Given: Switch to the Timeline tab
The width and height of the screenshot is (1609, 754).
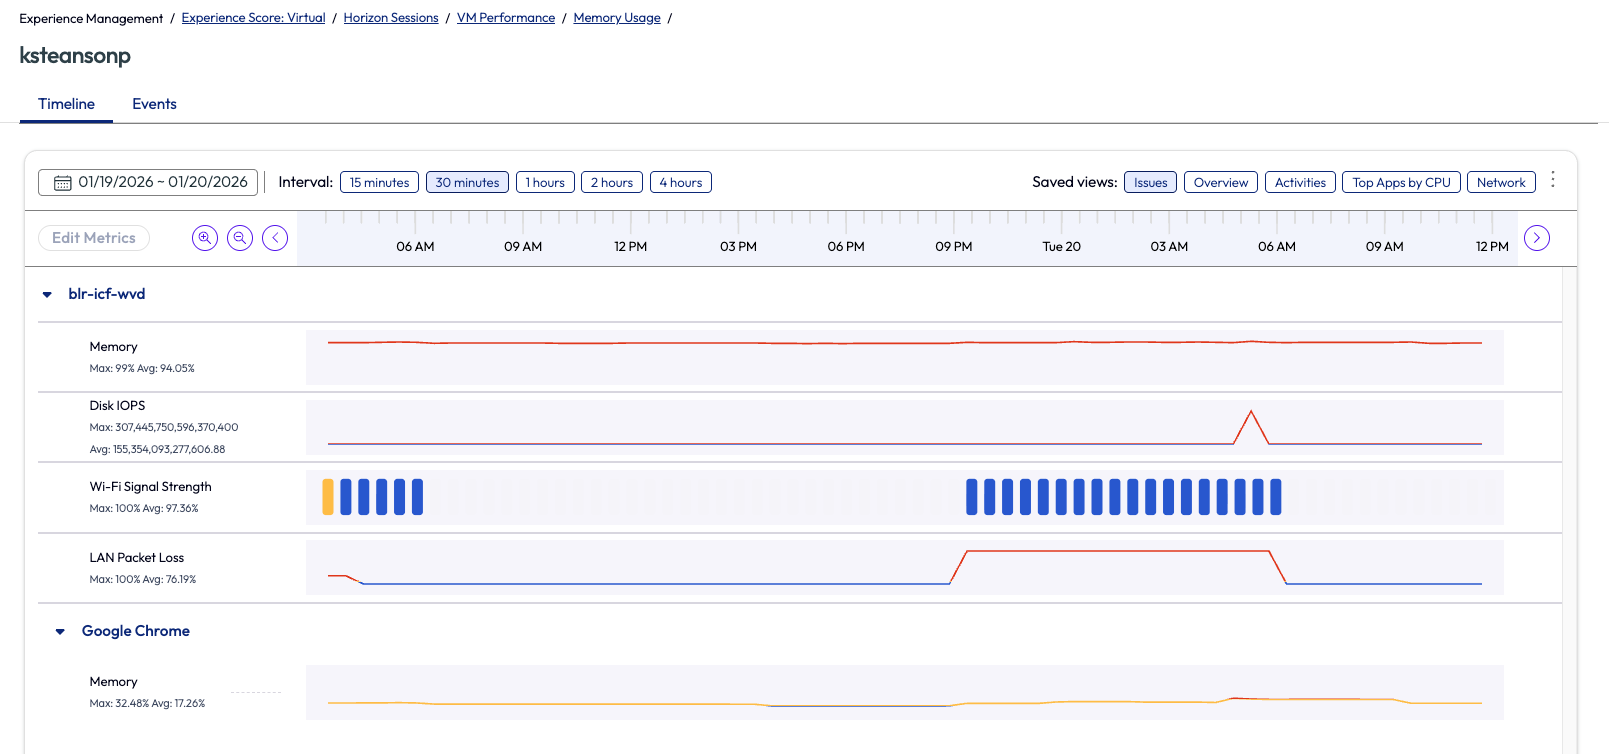Looking at the screenshot, I should pyautogui.click(x=66, y=104).
